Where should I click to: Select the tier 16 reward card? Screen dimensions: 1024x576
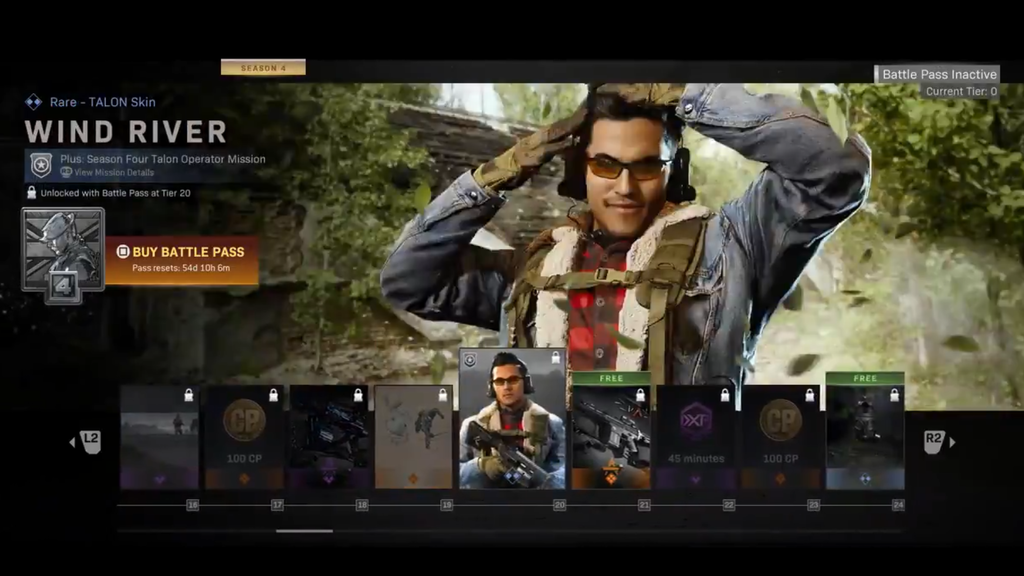(x=159, y=437)
